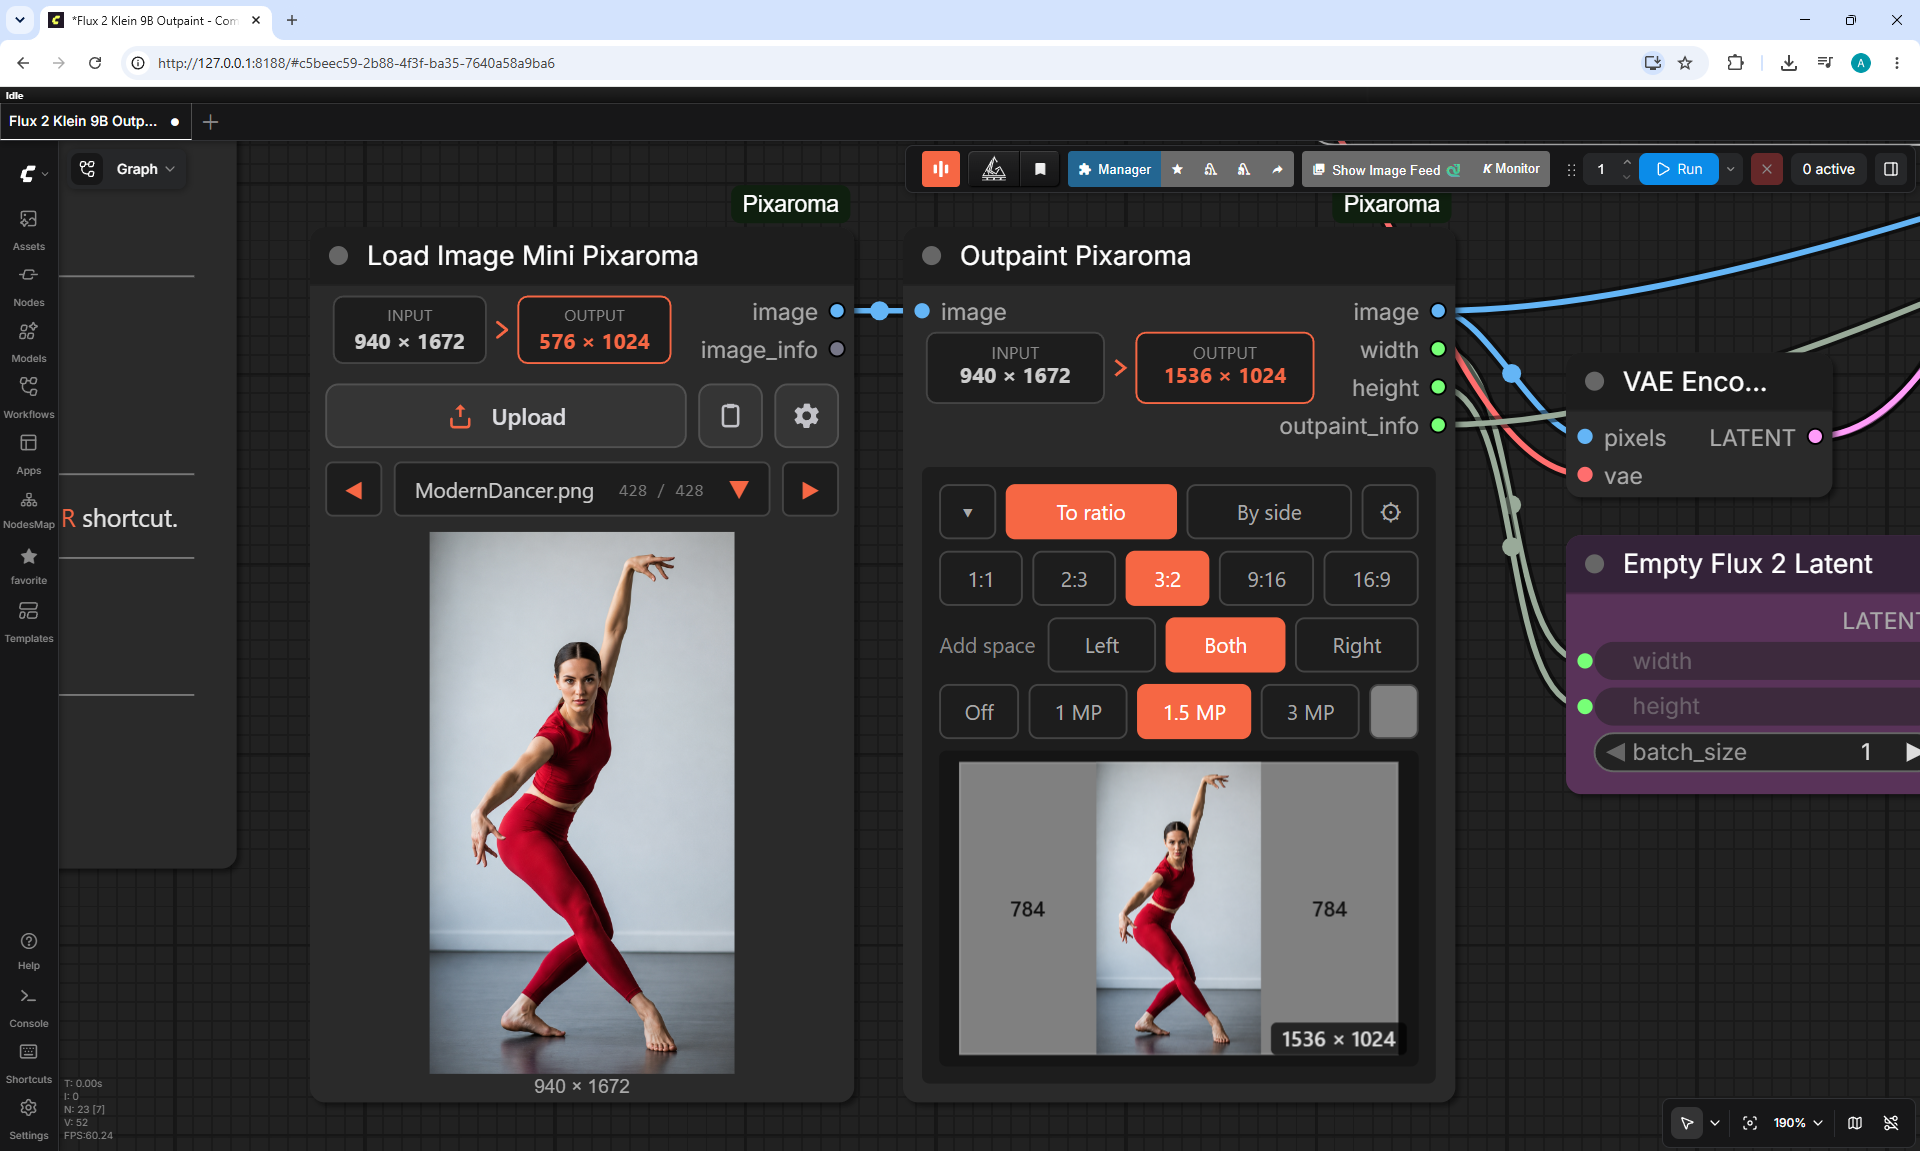Switch to the By side tab
The image size is (1920, 1151).
1269,512
